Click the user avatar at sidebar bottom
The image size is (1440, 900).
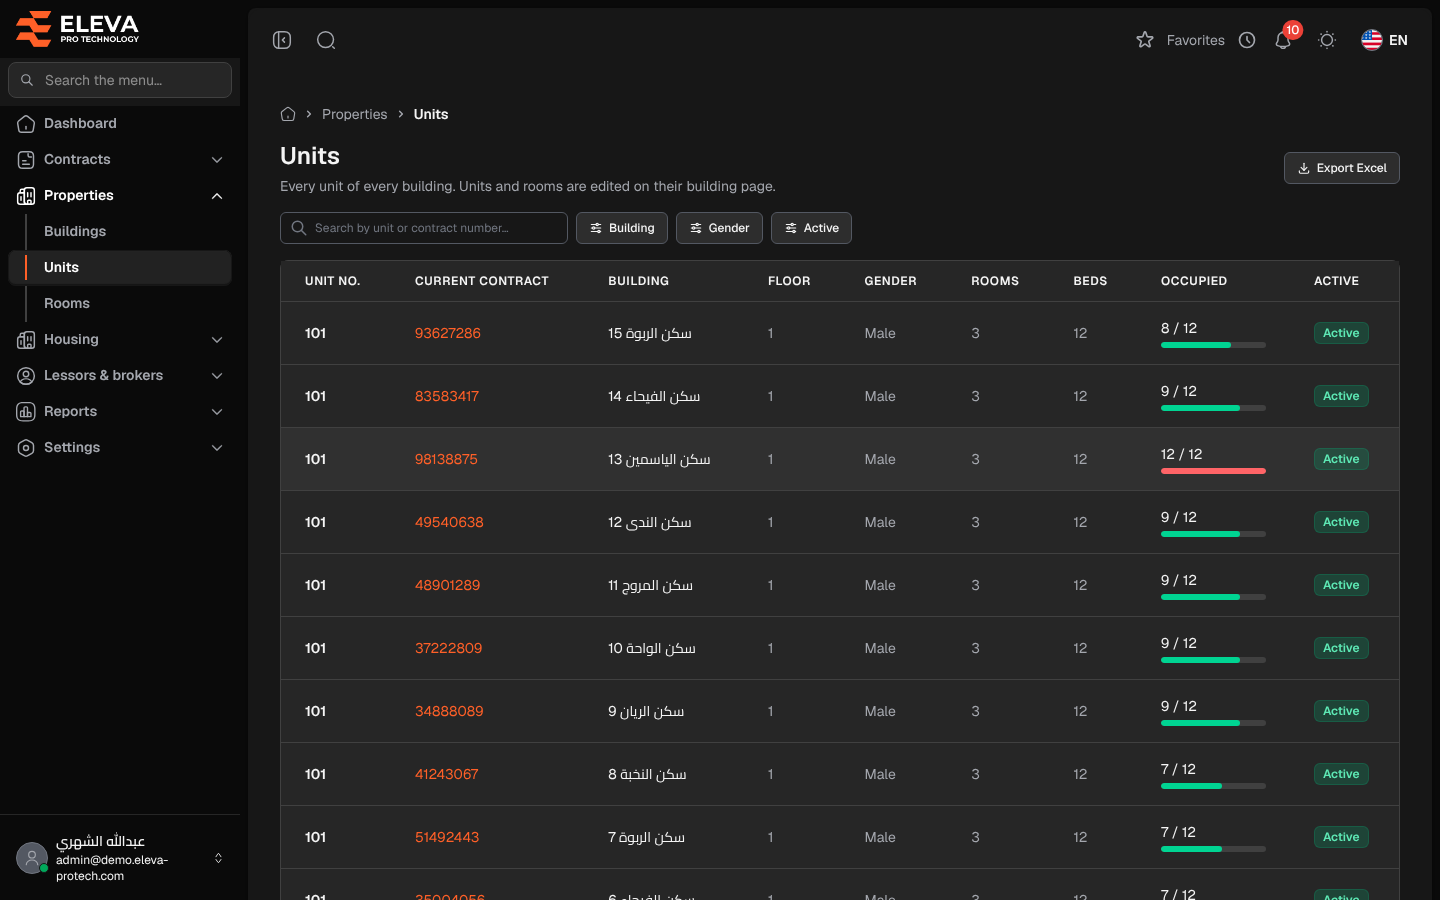tap(32, 858)
